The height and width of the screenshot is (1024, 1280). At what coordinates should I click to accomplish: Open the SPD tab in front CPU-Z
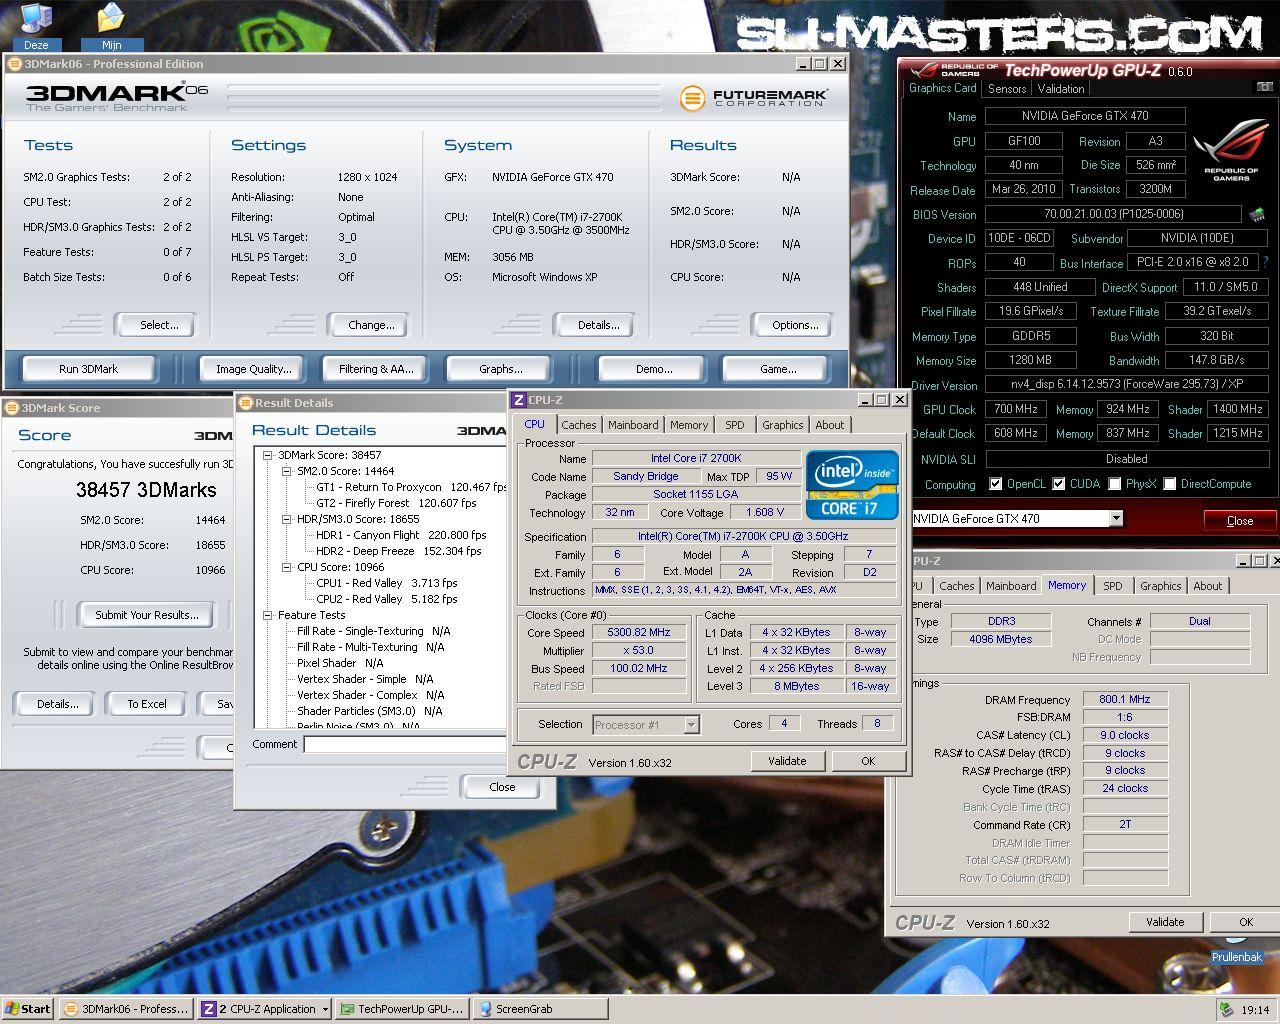click(x=735, y=425)
